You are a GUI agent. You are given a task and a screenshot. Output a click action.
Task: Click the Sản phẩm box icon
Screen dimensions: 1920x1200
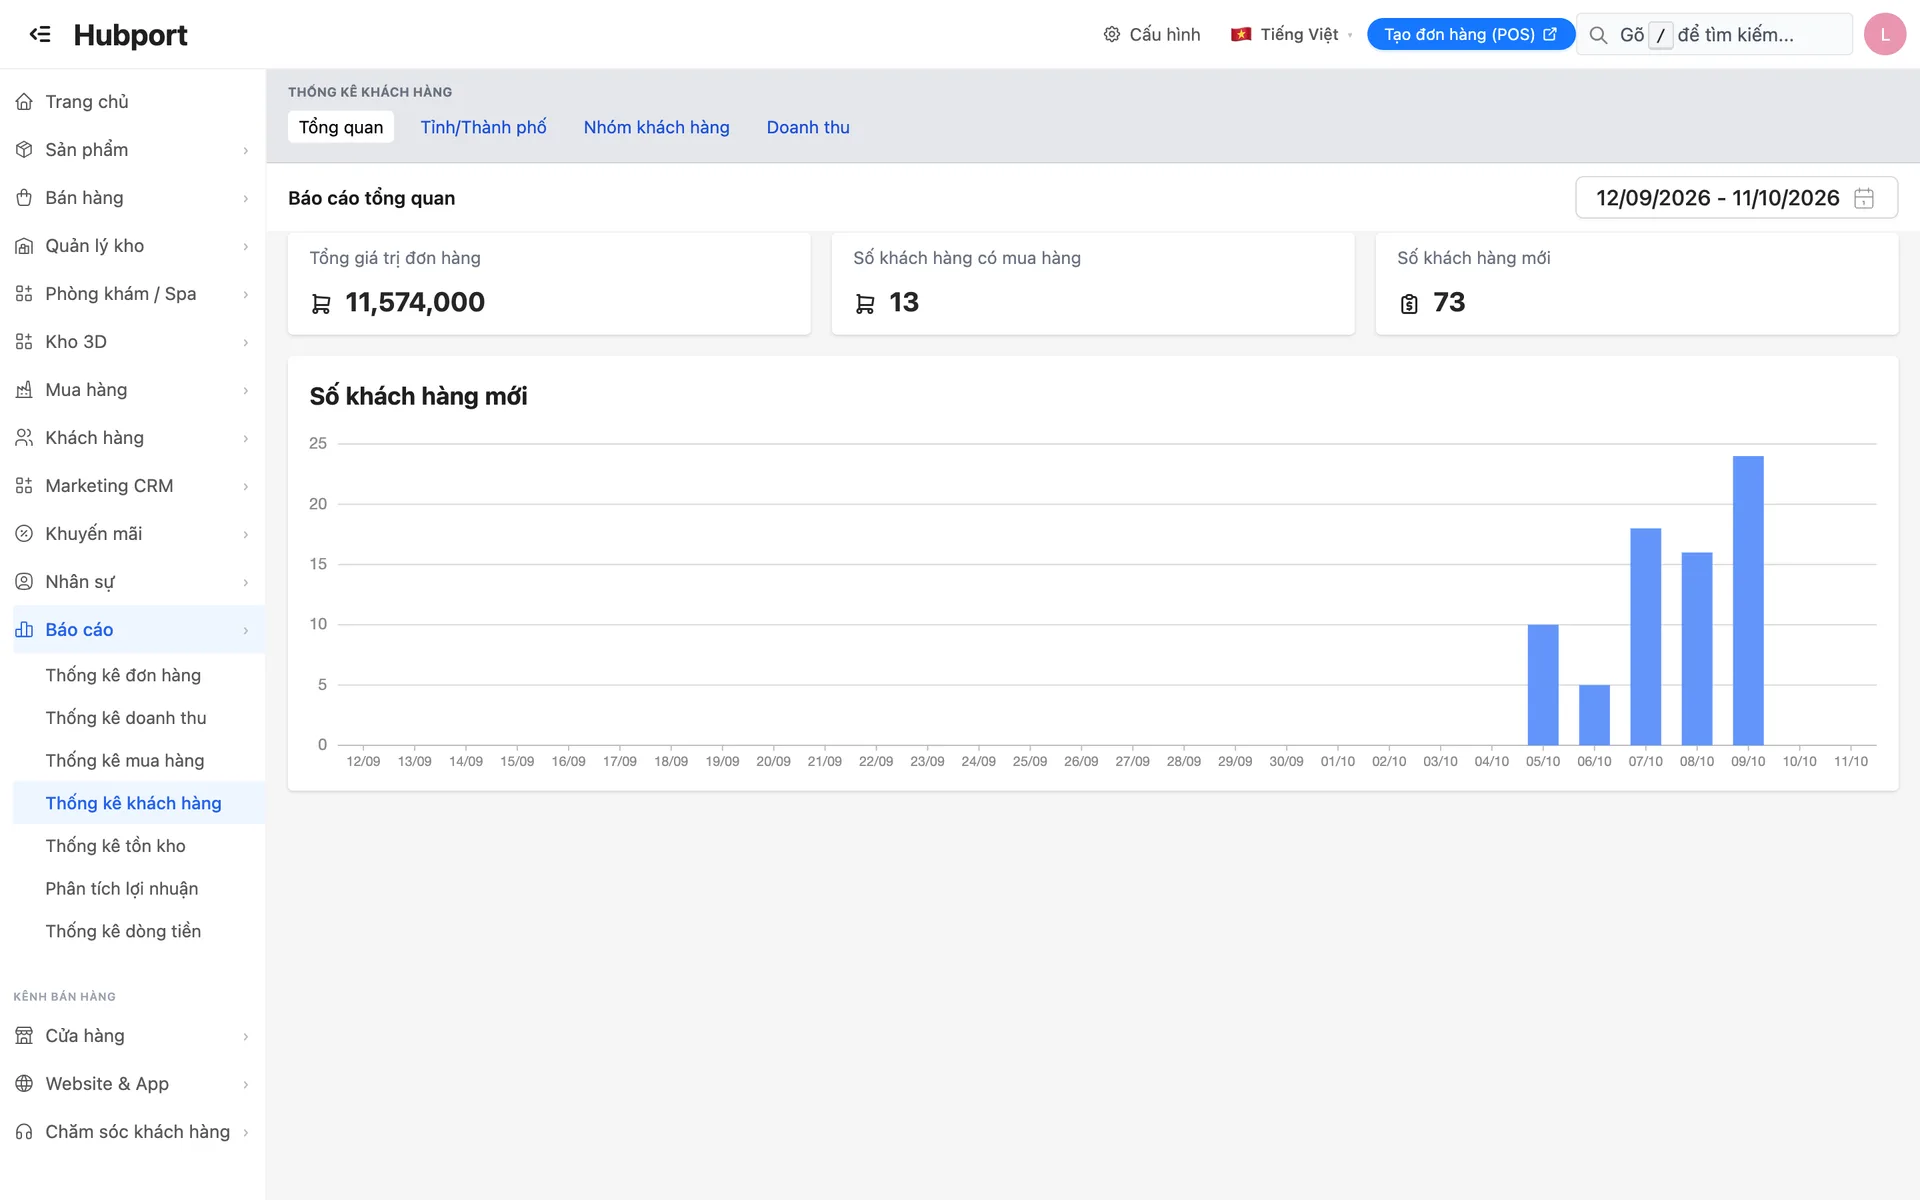(x=24, y=150)
